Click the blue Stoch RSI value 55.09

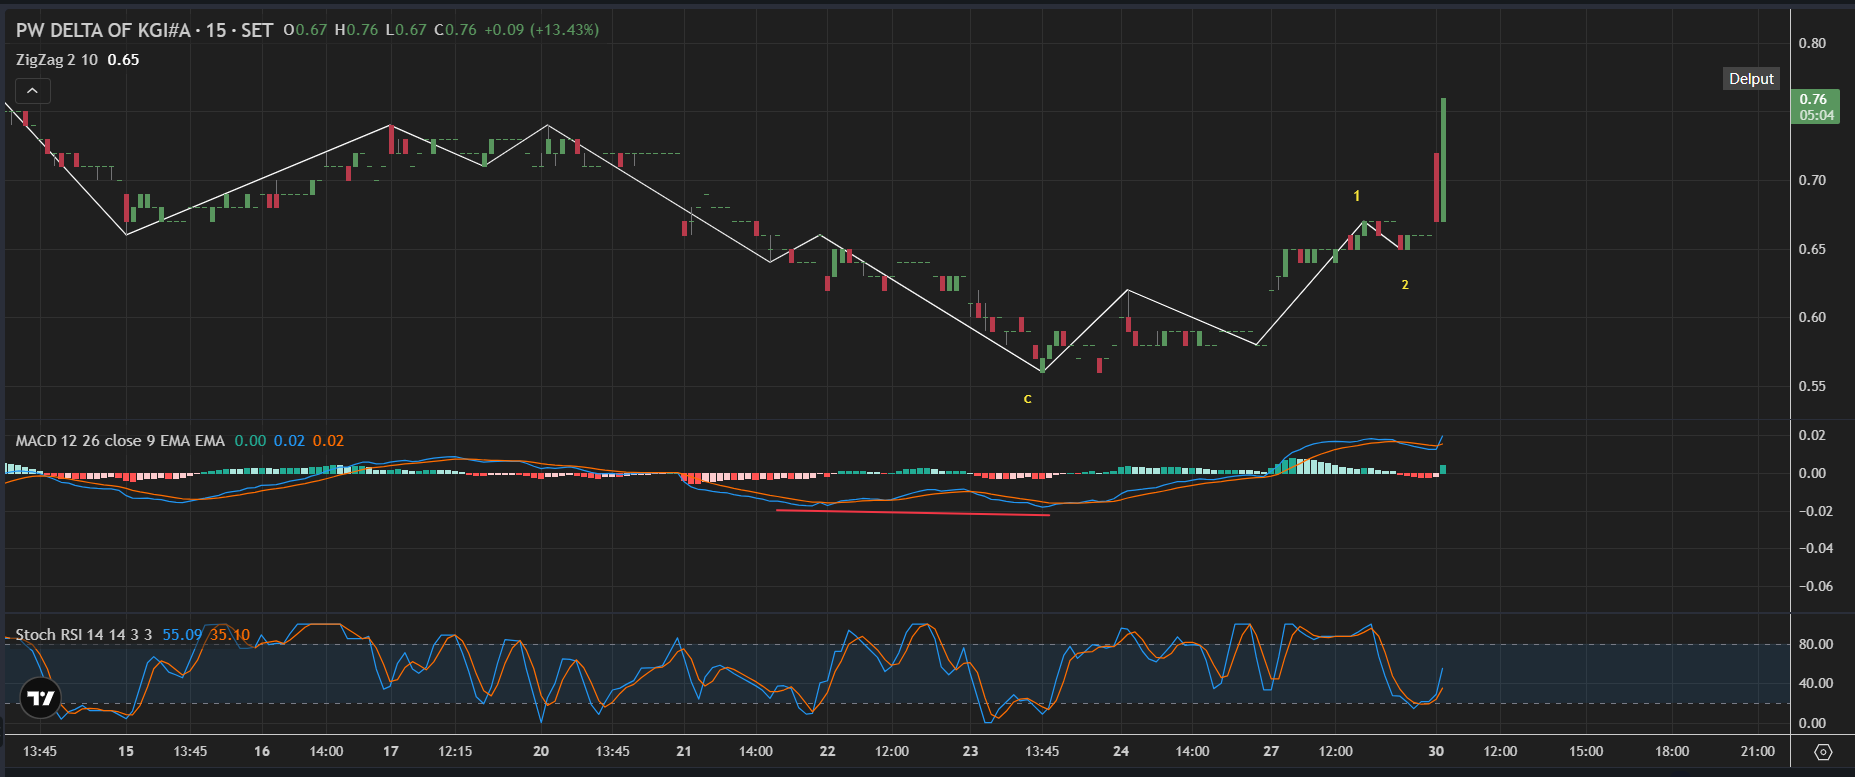click(182, 635)
